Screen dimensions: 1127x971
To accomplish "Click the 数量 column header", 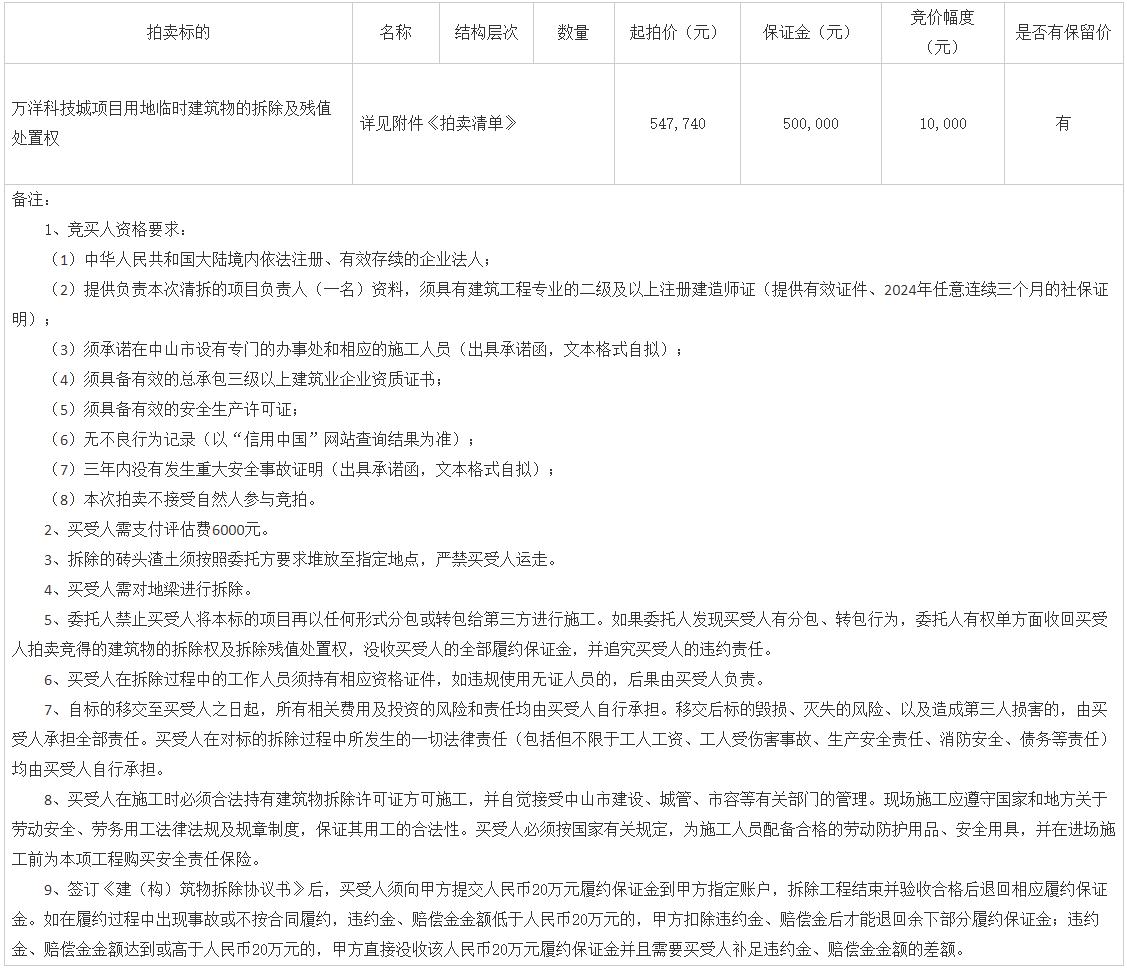I will click(573, 32).
